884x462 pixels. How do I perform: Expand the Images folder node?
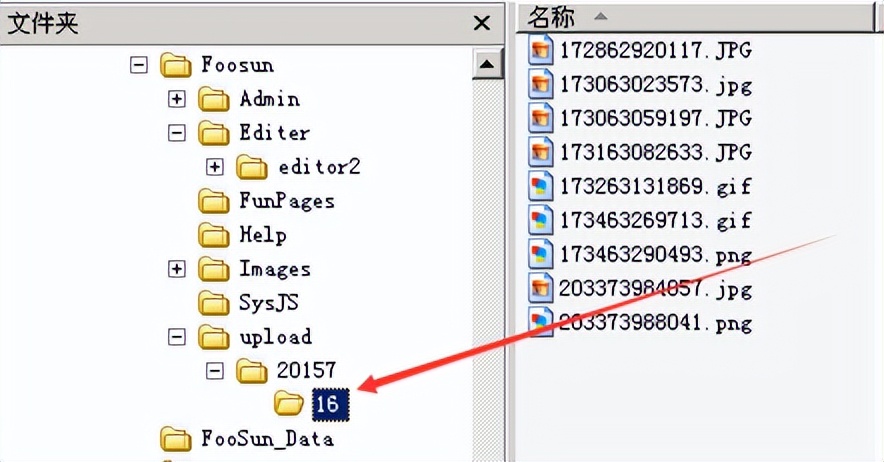[176, 269]
